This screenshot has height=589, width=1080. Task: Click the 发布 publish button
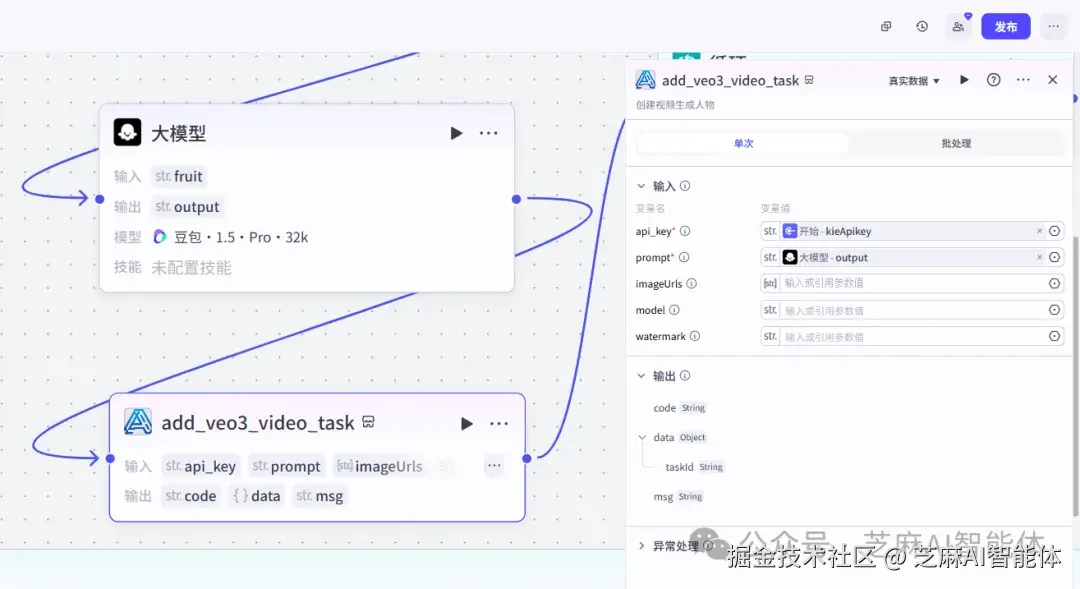(1006, 26)
